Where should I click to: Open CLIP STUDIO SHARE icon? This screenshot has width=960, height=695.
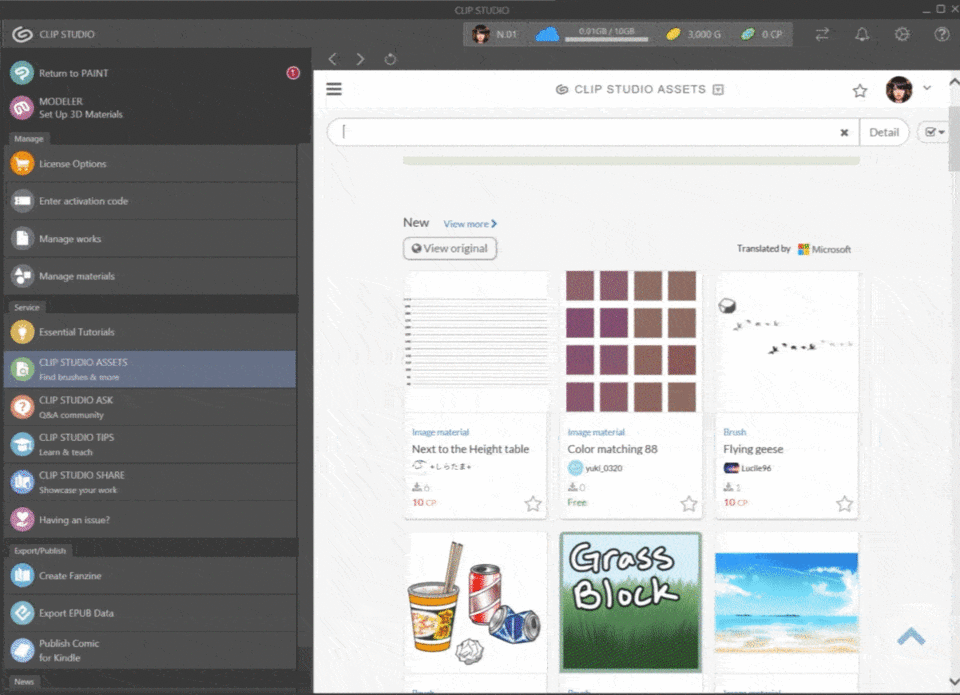(22, 482)
